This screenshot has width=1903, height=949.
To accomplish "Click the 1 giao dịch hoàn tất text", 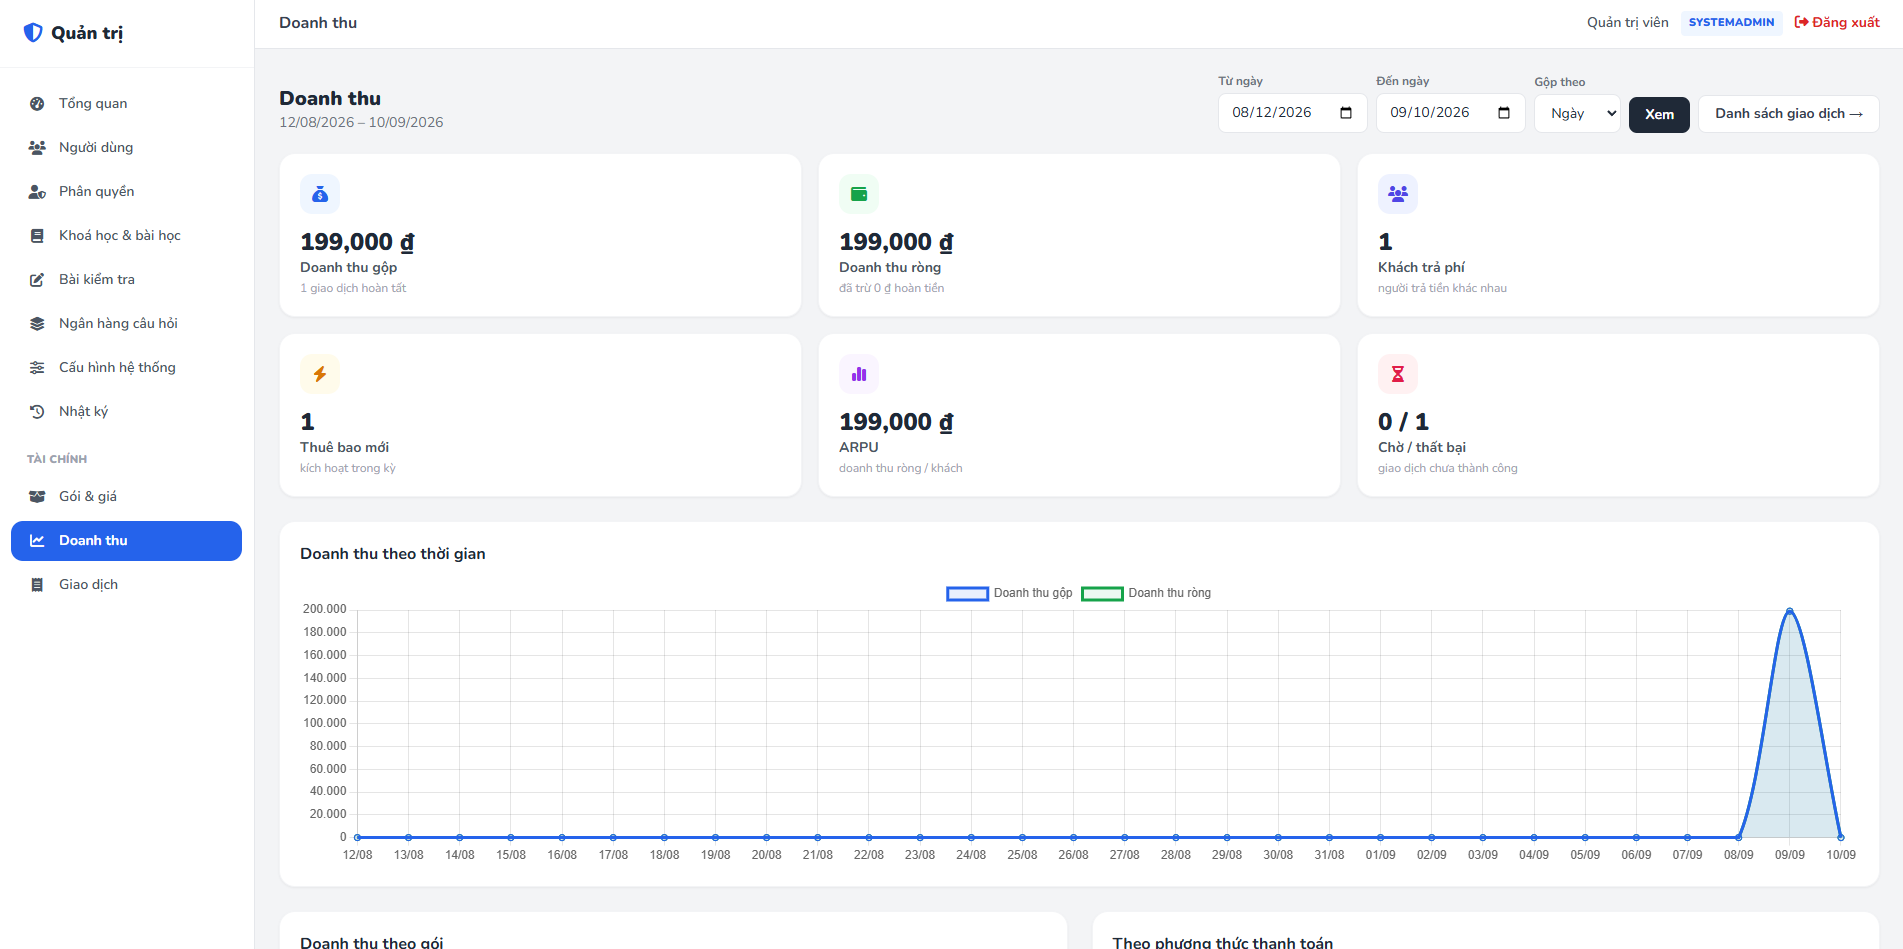I will point(353,289).
